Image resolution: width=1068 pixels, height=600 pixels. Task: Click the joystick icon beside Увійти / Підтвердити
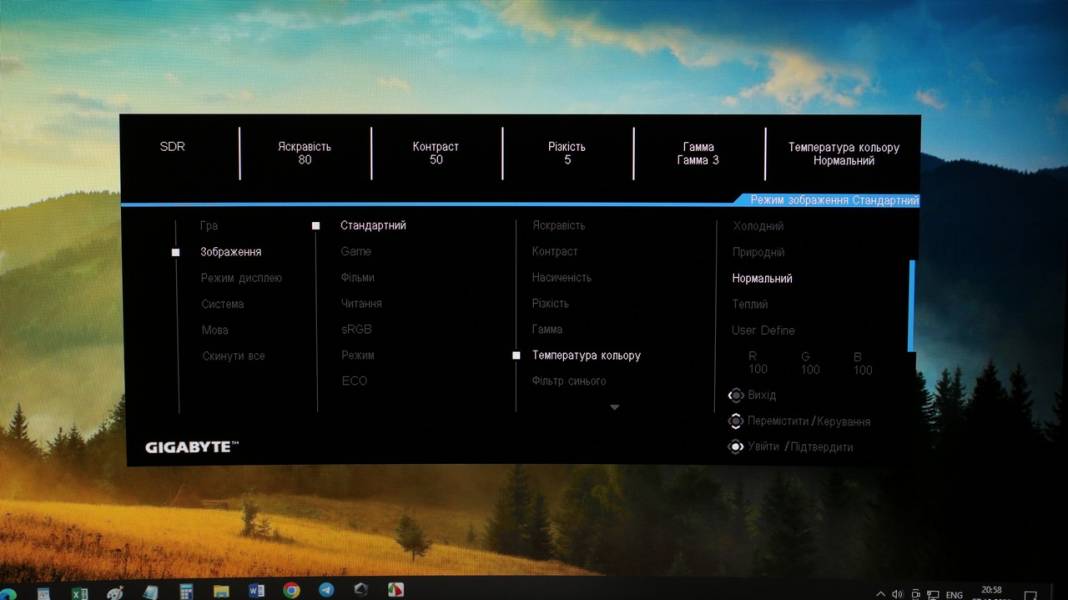point(736,447)
